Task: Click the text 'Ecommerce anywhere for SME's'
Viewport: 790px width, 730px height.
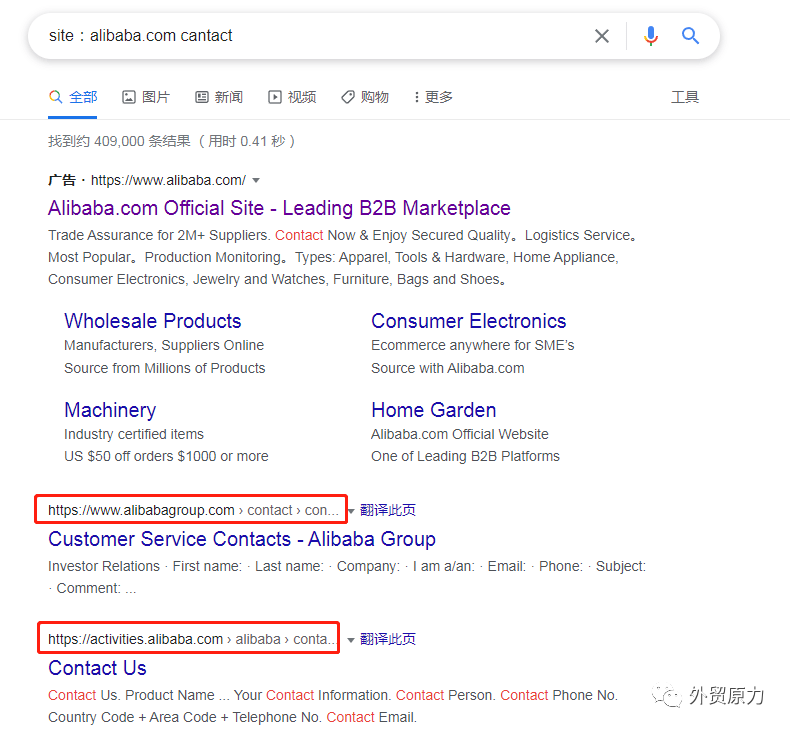Action: [473, 345]
